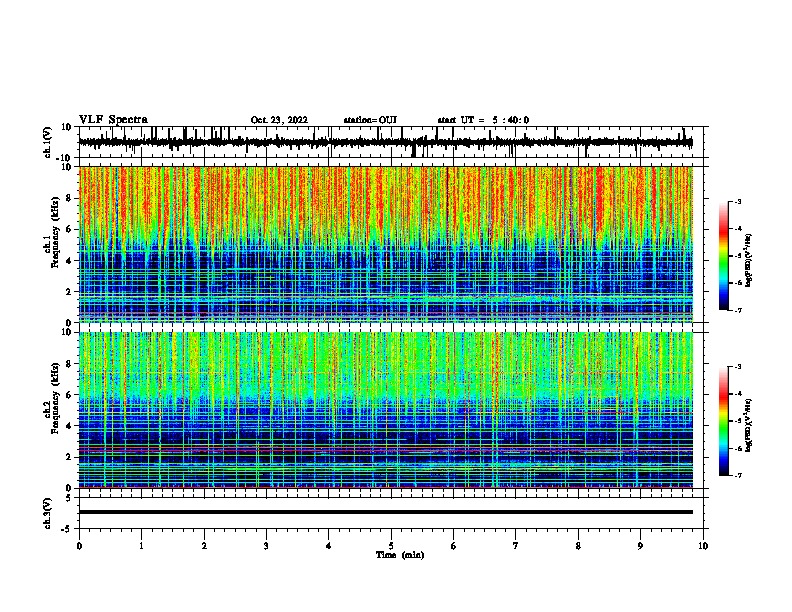Click the ch.1 spectrogram plot area

click(385, 244)
